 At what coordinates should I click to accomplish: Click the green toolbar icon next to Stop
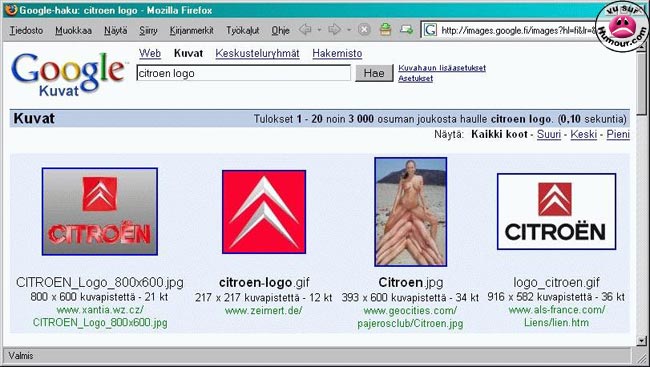(x=386, y=29)
